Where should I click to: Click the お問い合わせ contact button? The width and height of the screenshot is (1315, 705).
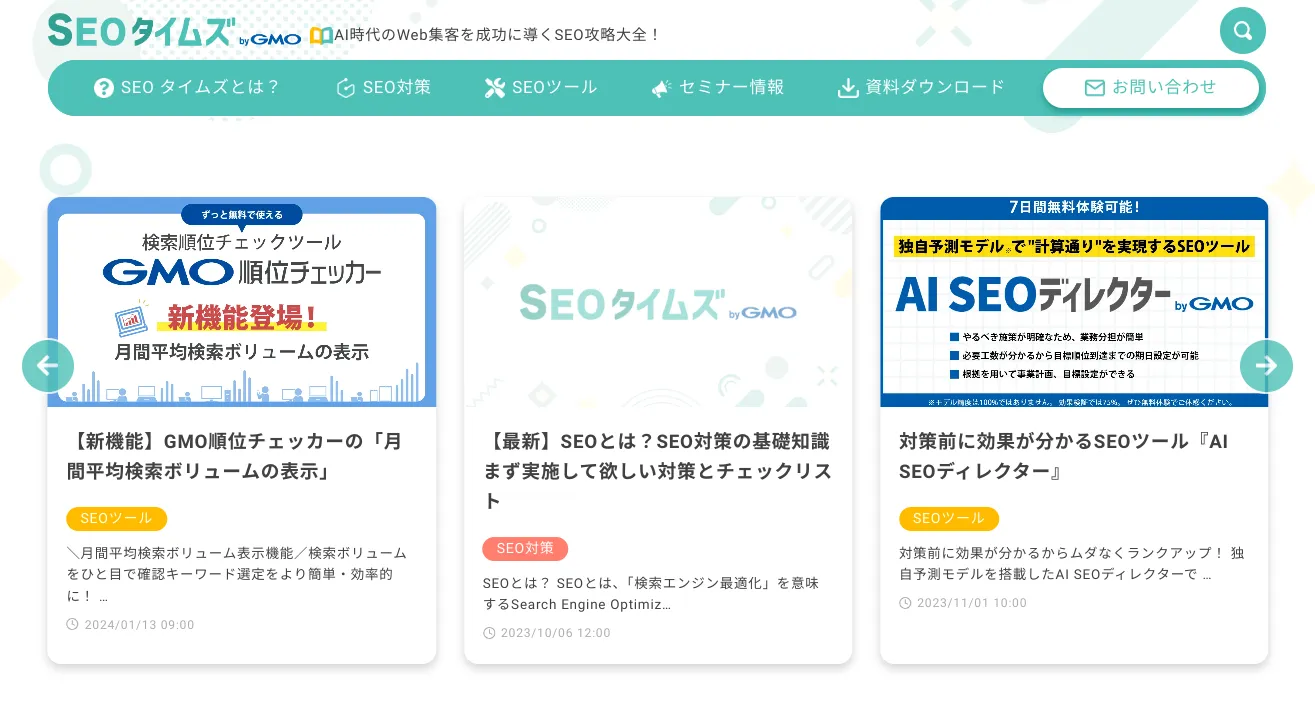click(1152, 87)
